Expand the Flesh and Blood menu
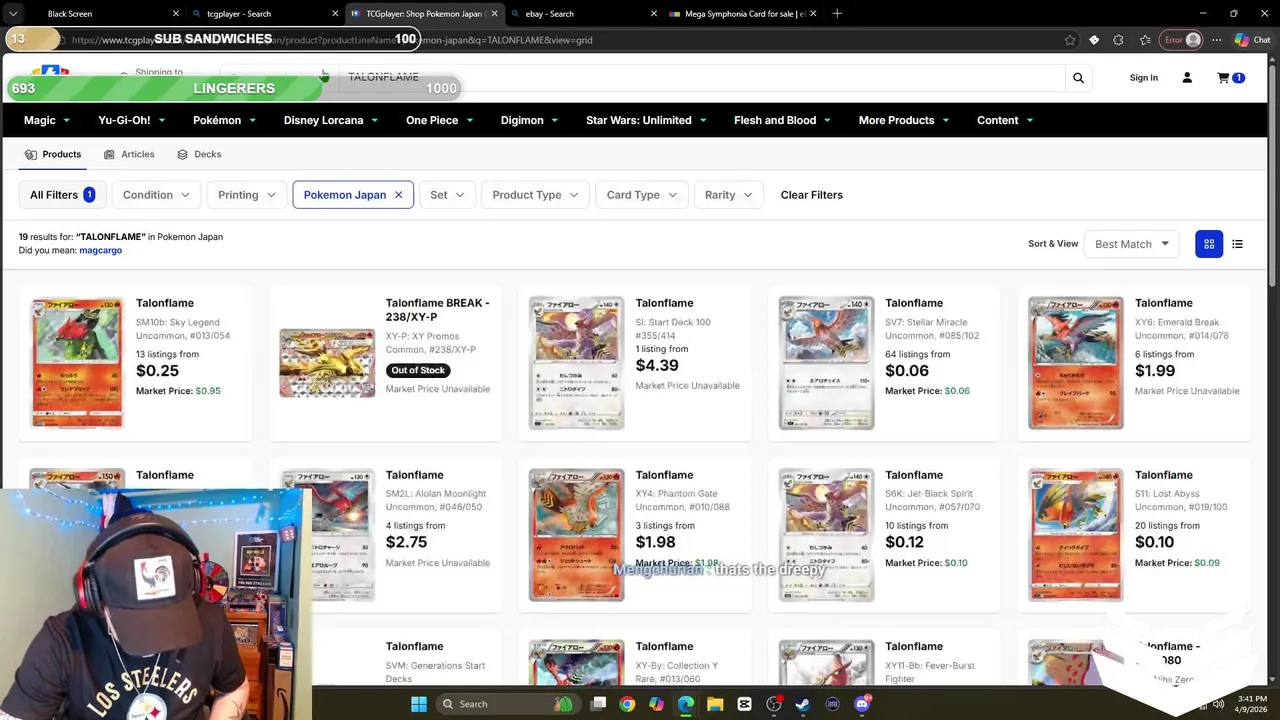This screenshot has width=1280, height=720. [783, 120]
